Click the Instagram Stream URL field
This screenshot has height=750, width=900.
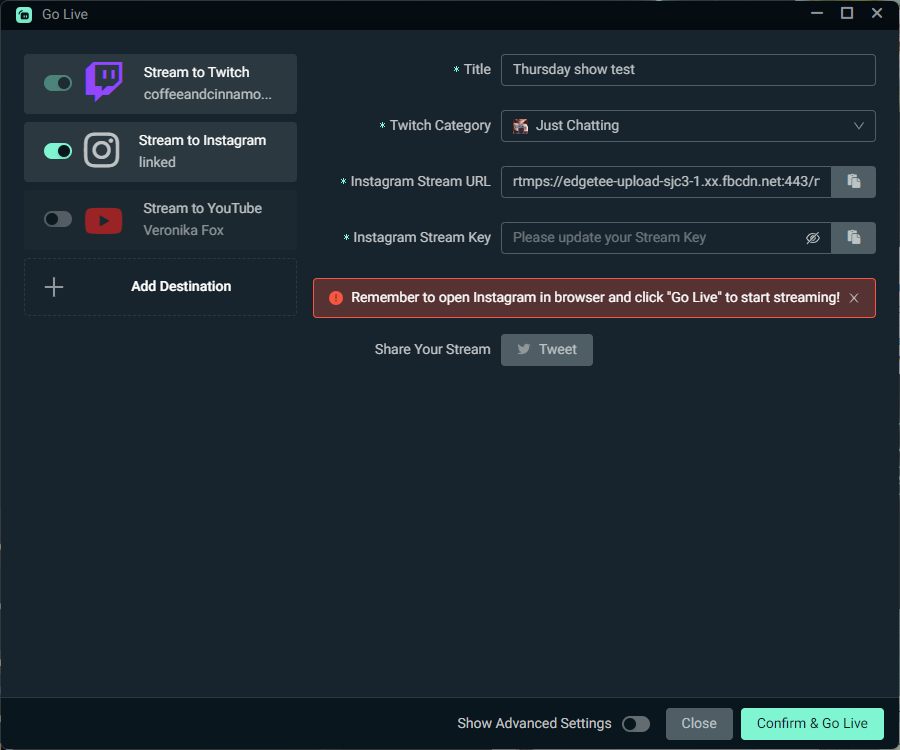pyautogui.click(x=665, y=182)
